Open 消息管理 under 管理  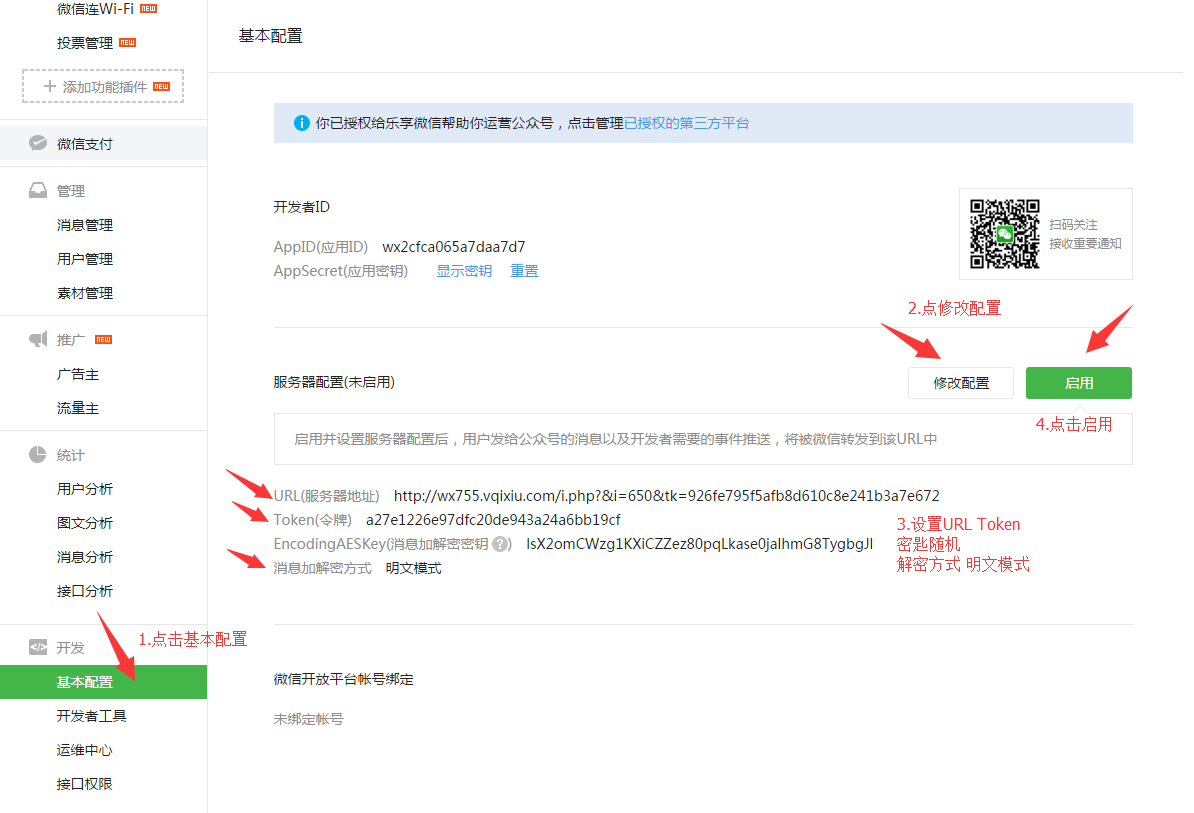point(85,225)
